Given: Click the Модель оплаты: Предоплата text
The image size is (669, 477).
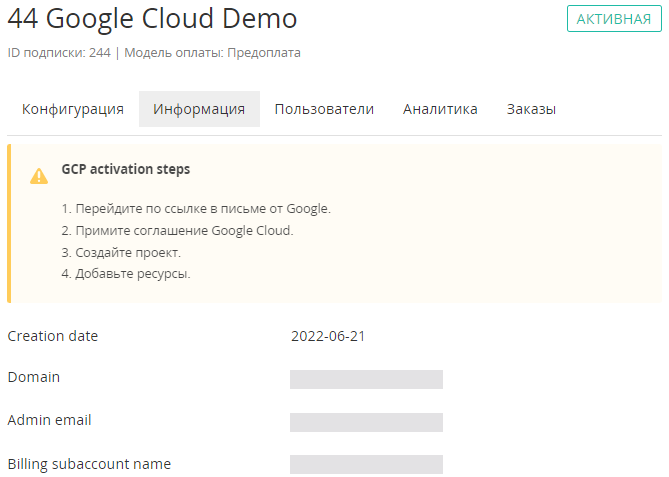Looking at the screenshot, I should pos(212,53).
